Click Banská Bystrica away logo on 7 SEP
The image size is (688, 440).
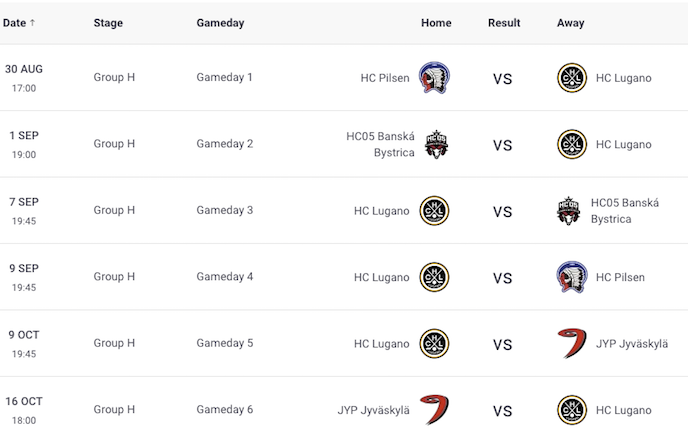tap(569, 211)
